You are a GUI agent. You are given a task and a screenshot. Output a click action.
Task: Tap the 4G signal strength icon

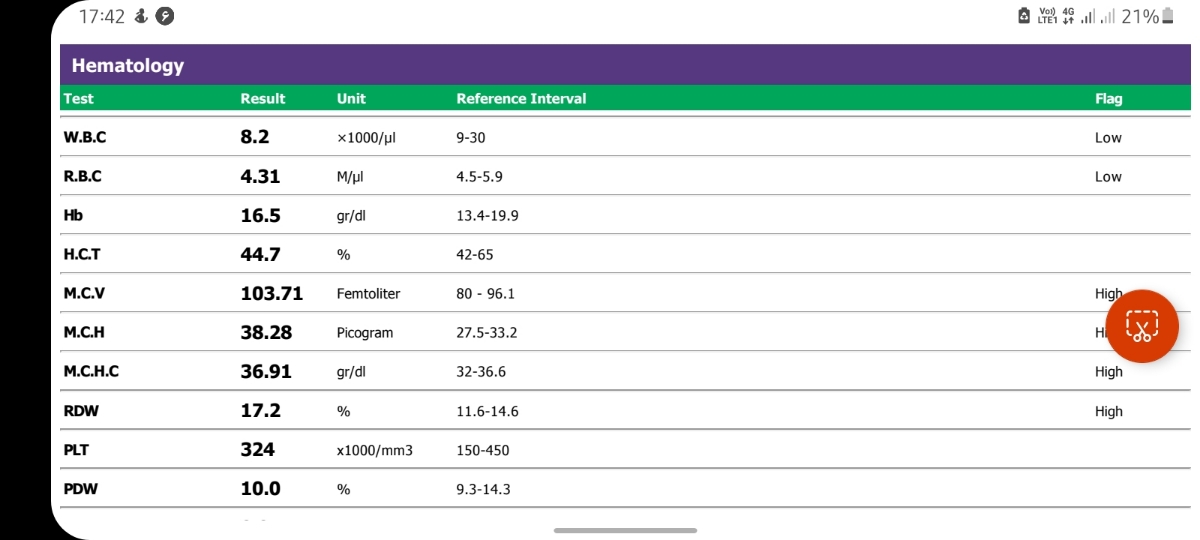coord(1069,16)
